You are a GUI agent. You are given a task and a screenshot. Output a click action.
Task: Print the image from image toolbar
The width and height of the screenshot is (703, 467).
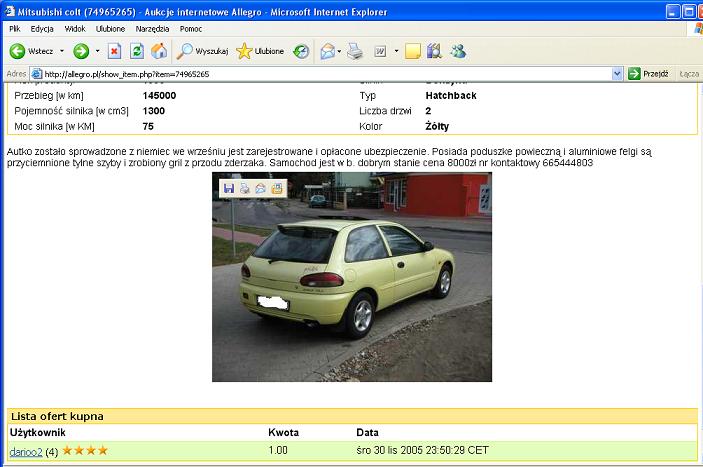pos(245,188)
